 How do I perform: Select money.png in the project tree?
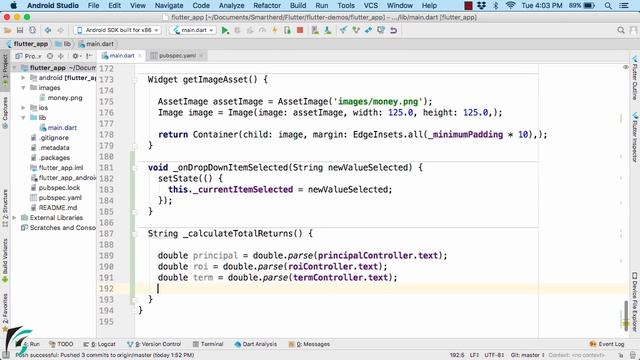[x=61, y=98]
